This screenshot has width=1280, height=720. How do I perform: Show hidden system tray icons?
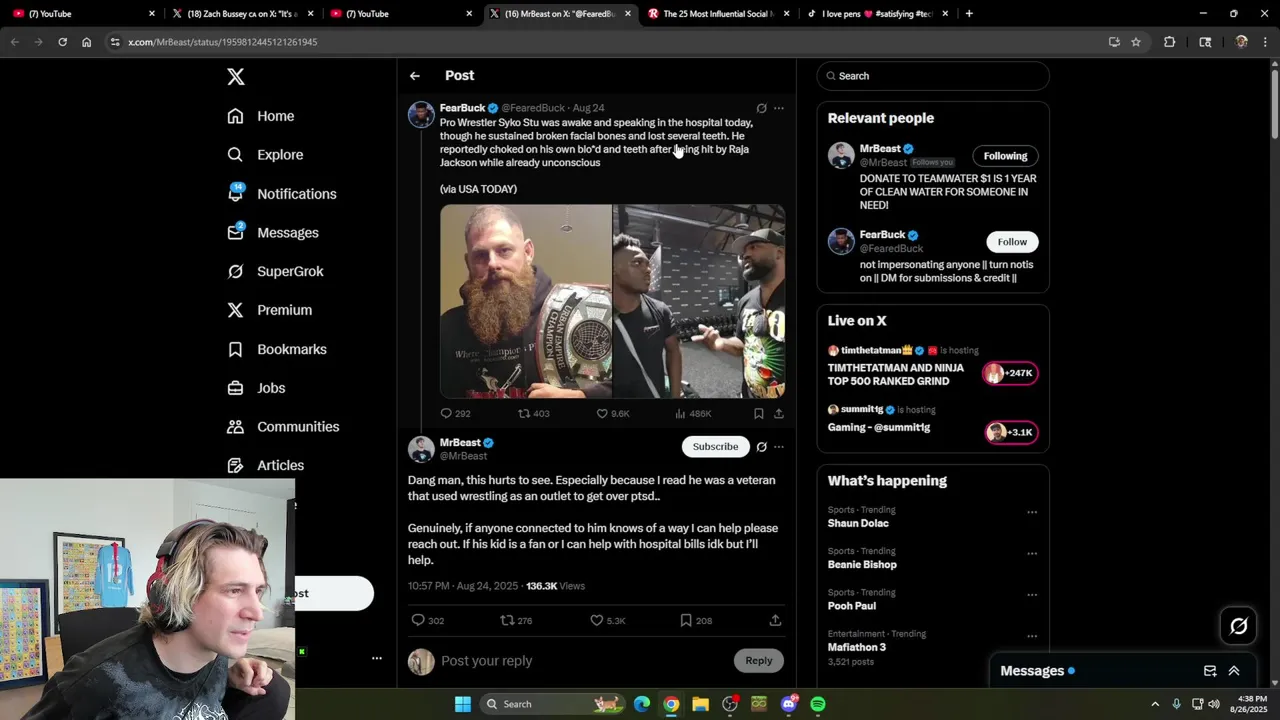(1155, 704)
